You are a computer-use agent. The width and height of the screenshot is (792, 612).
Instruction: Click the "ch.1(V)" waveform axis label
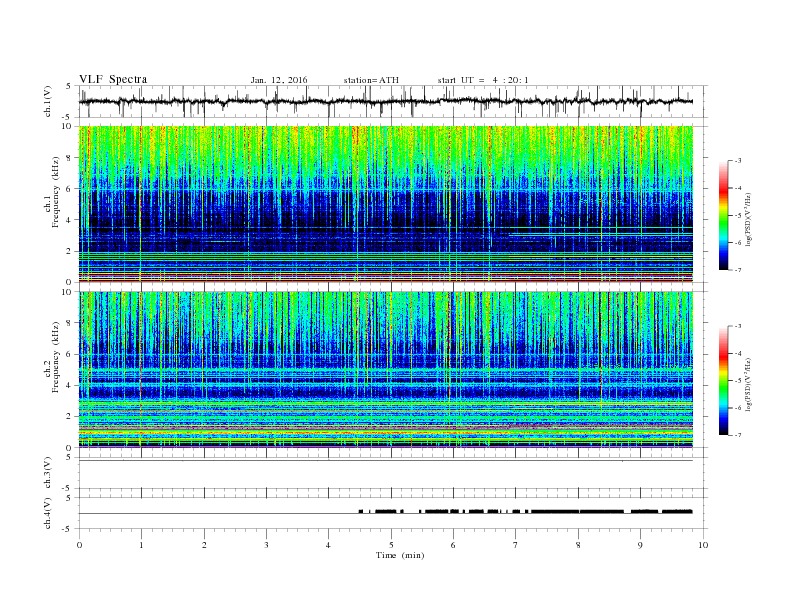click(x=48, y=101)
